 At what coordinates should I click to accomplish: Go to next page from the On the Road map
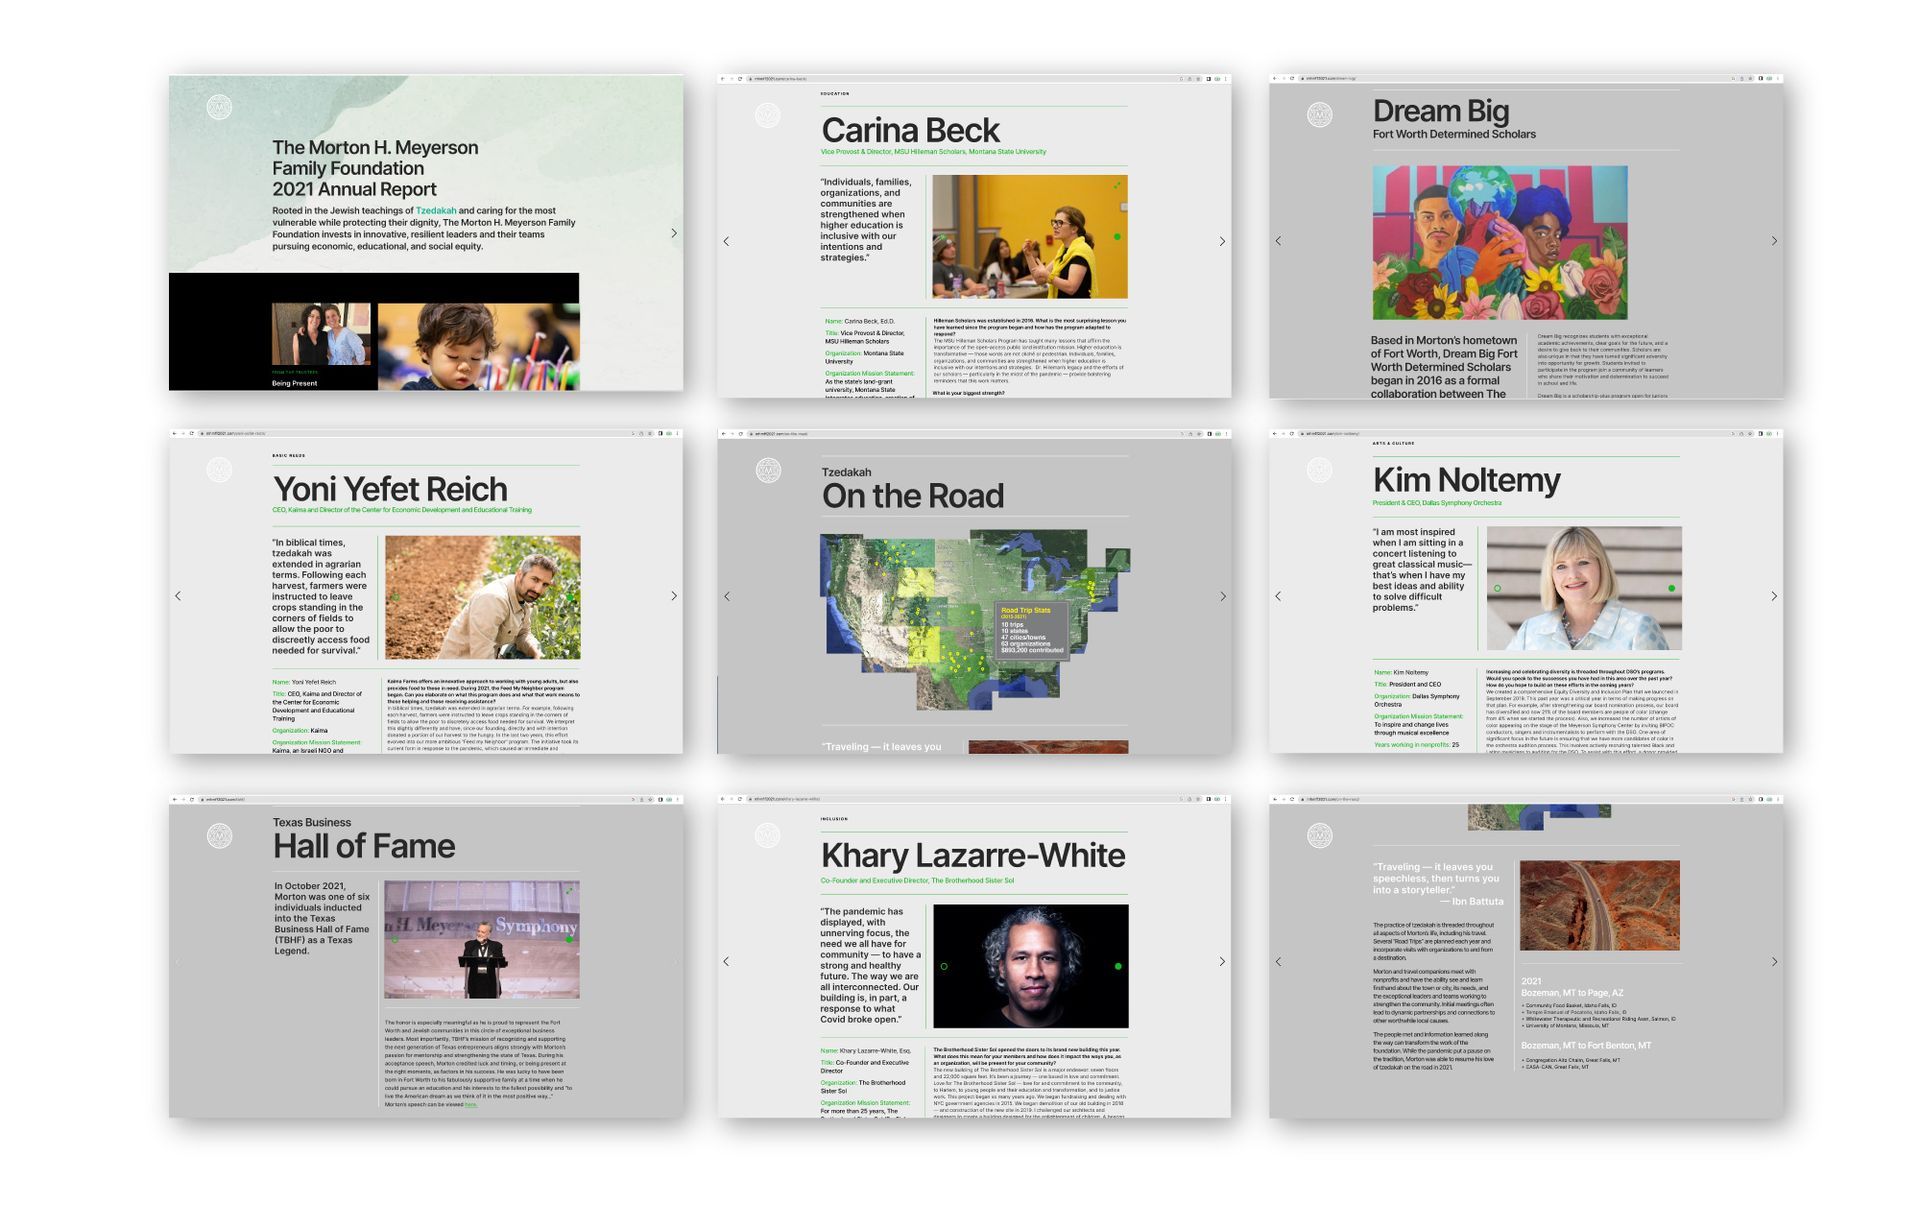(1223, 597)
